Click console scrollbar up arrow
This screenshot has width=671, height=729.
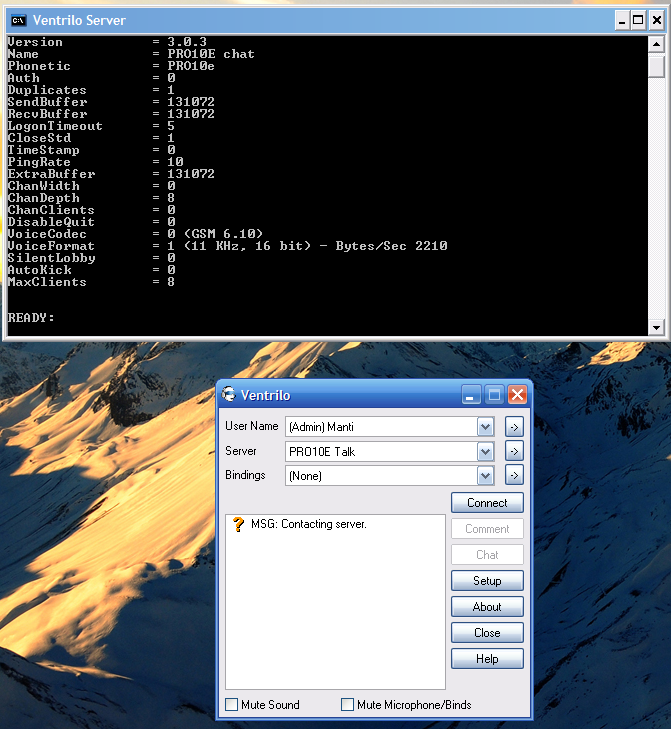coord(656,45)
